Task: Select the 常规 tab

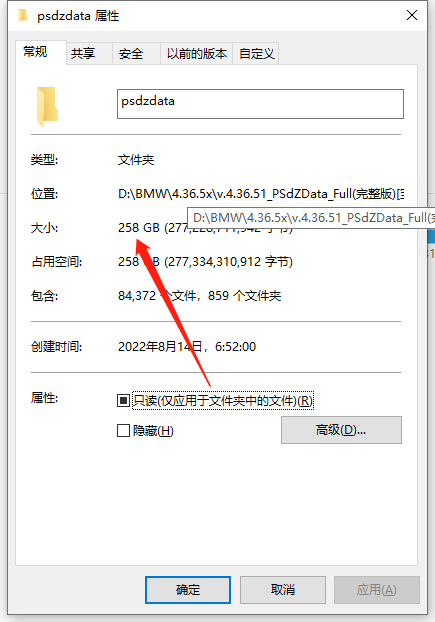Action: tap(36, 52)
